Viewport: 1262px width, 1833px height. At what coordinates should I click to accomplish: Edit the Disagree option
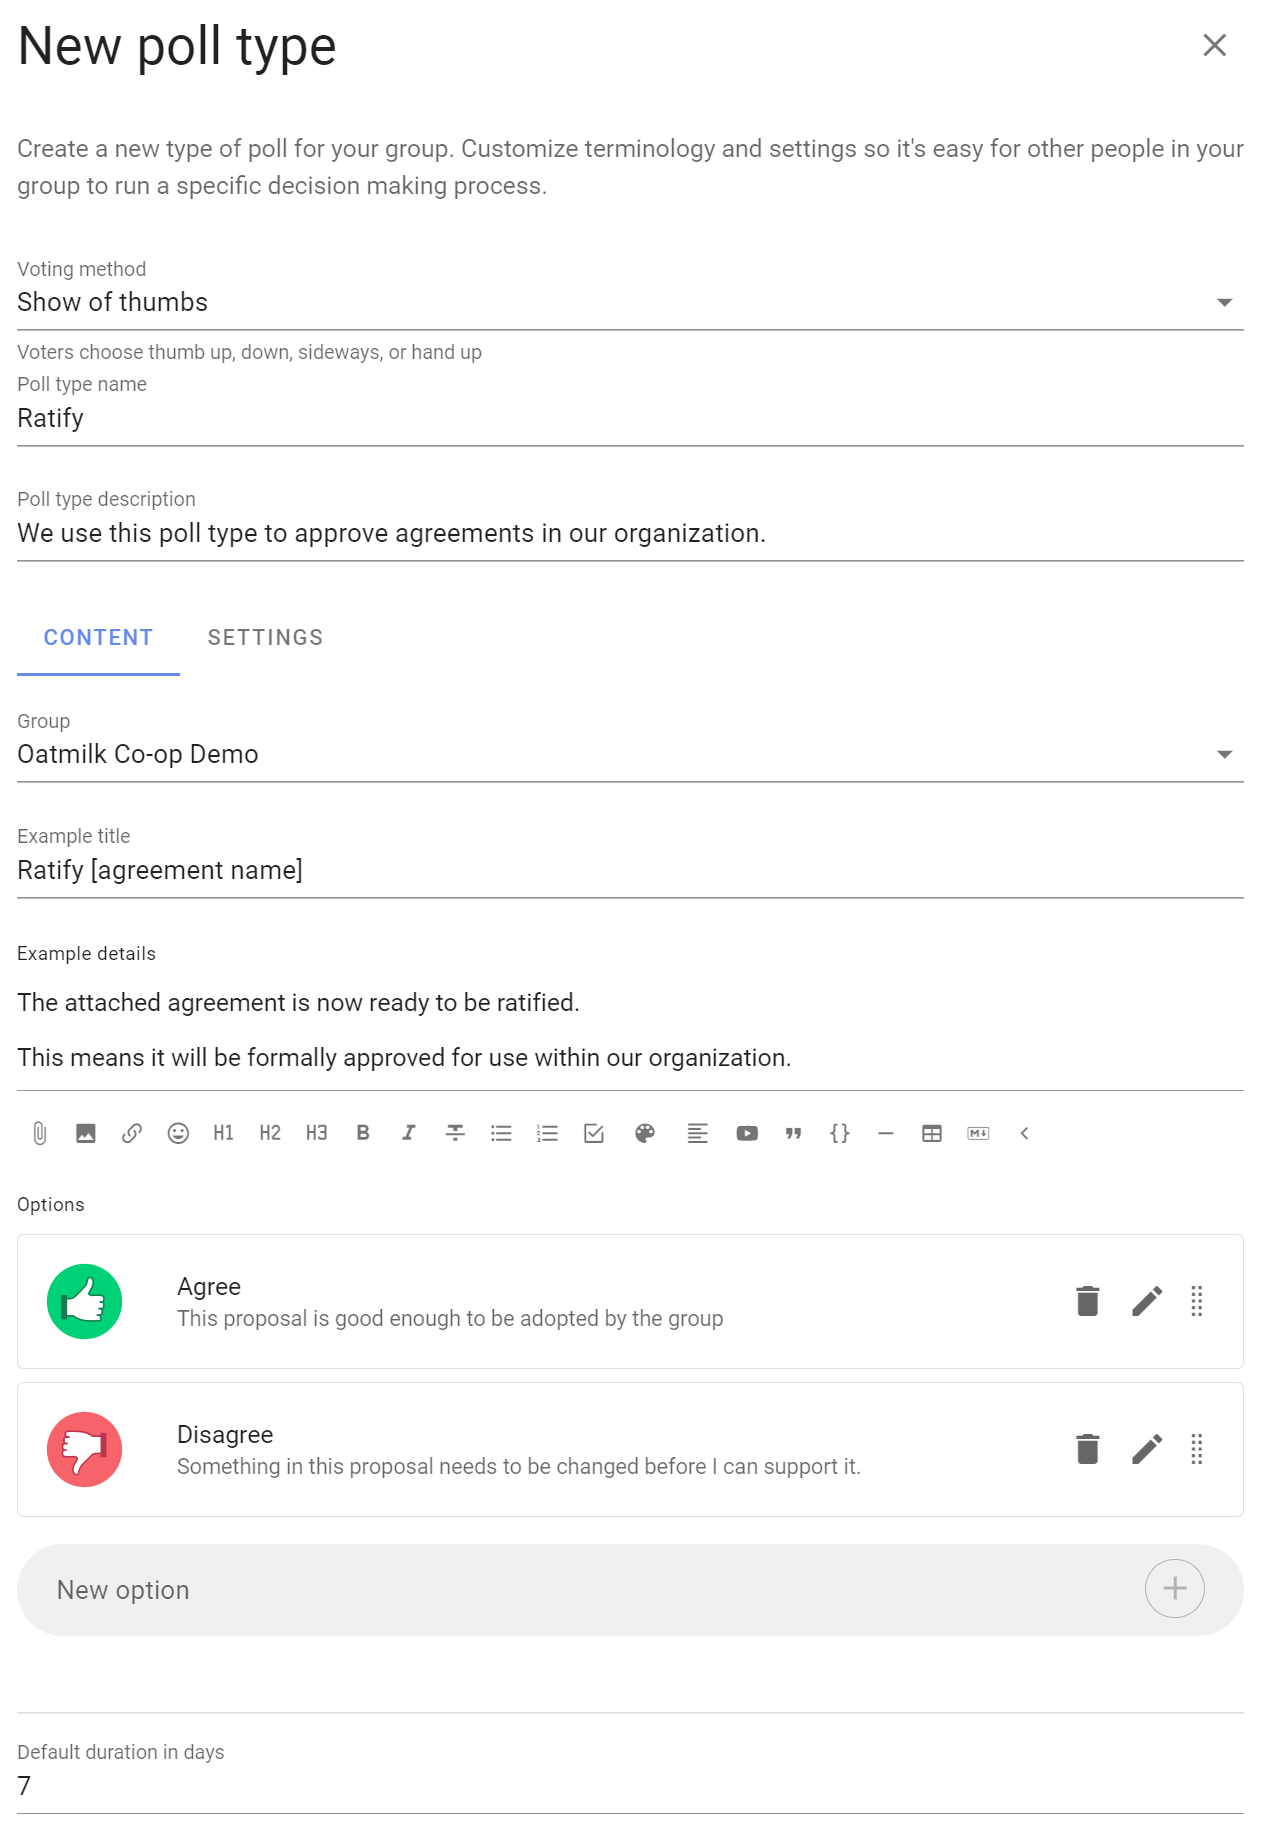tap(1147, 1449)
